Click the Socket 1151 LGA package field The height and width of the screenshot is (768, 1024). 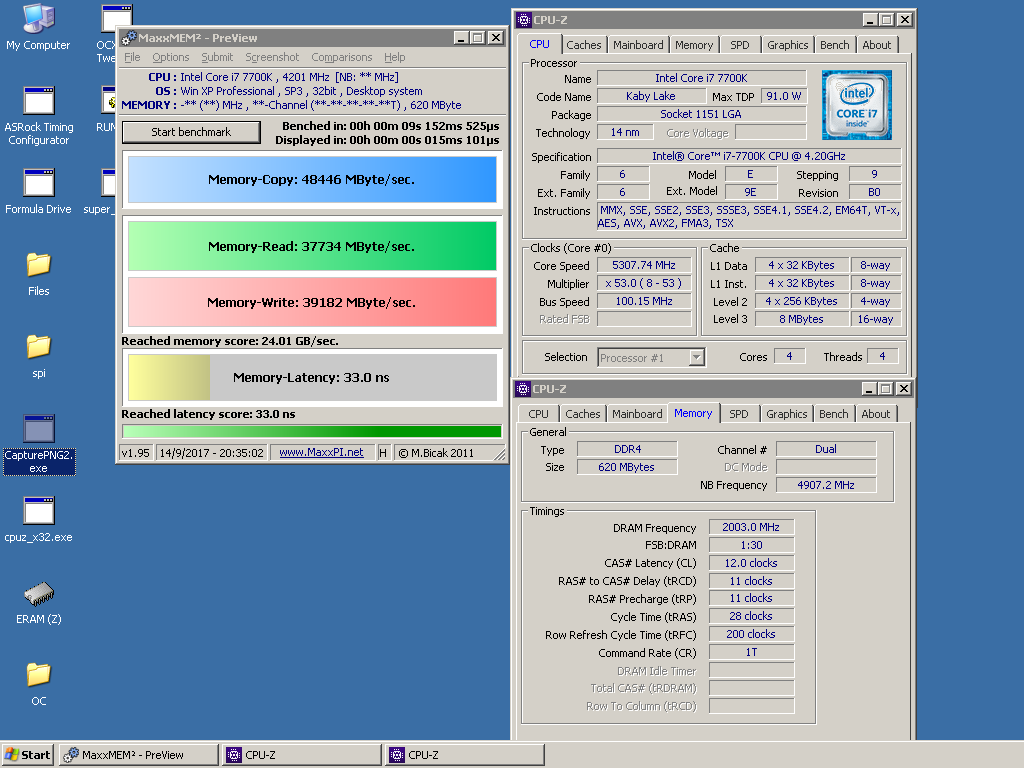click(701, 114)
